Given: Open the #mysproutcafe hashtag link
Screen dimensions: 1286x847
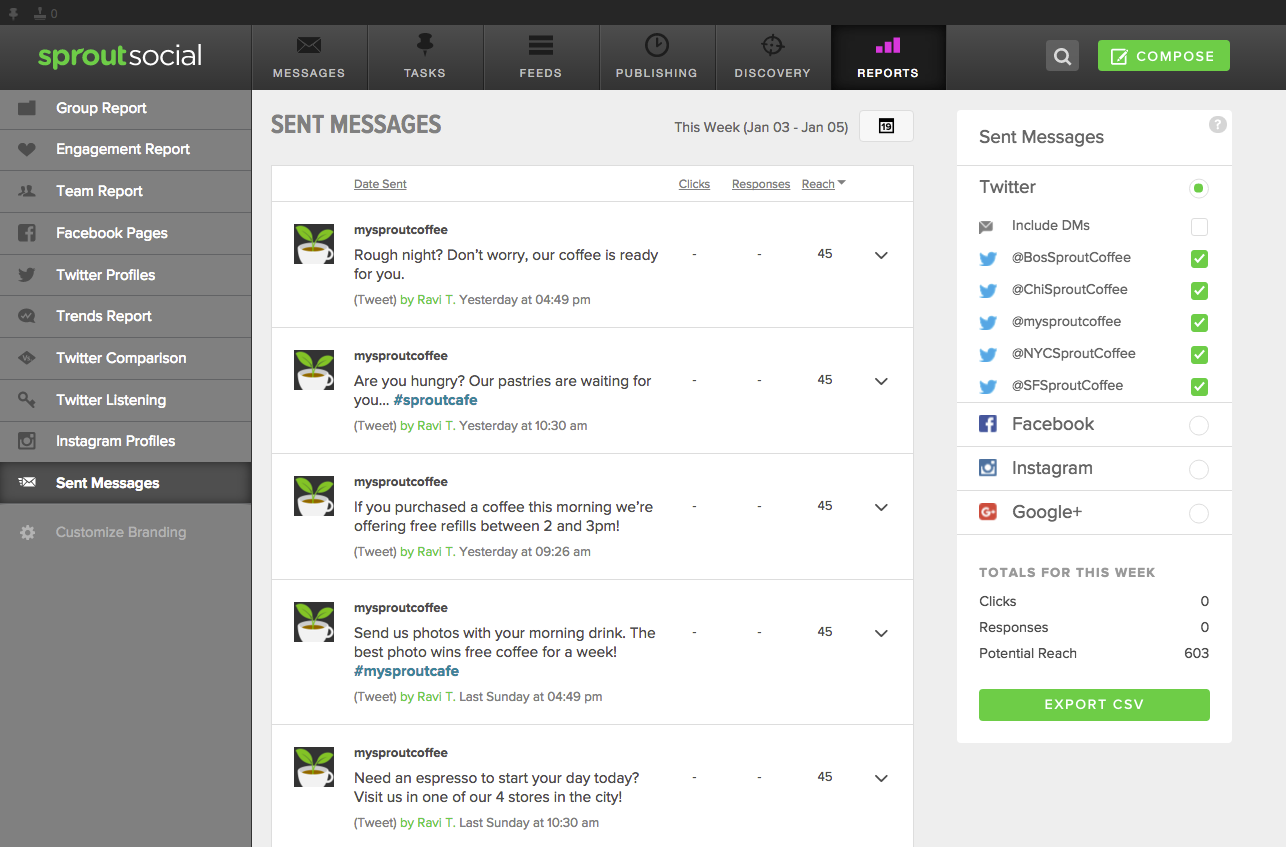Looking at the screenshot, I should [406, 671].
